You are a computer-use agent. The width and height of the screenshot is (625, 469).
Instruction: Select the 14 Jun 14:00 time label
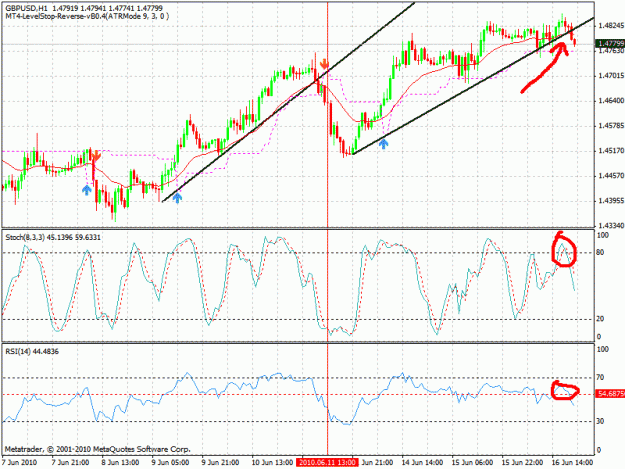422,463
